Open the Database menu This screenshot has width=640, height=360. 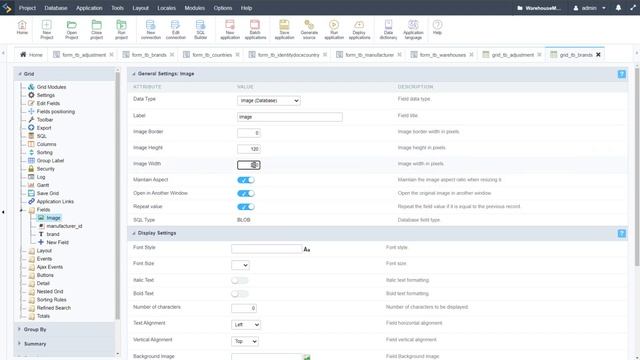click(x=56, y=8)
